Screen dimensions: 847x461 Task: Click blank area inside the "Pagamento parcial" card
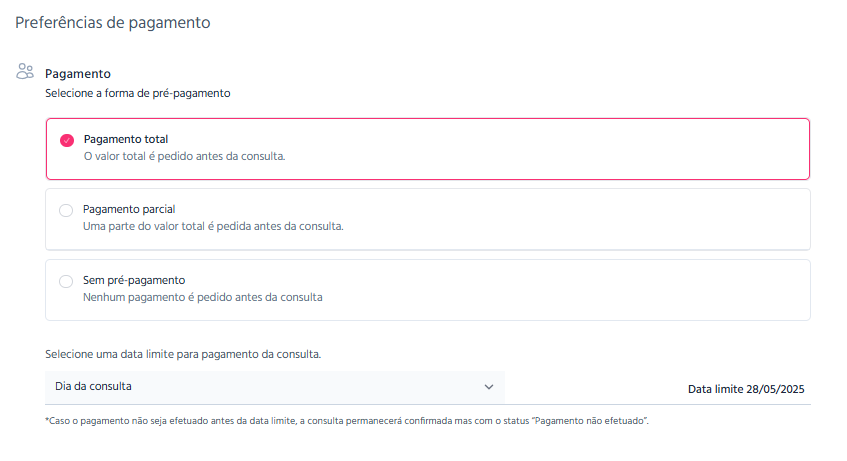pos(600,219)
